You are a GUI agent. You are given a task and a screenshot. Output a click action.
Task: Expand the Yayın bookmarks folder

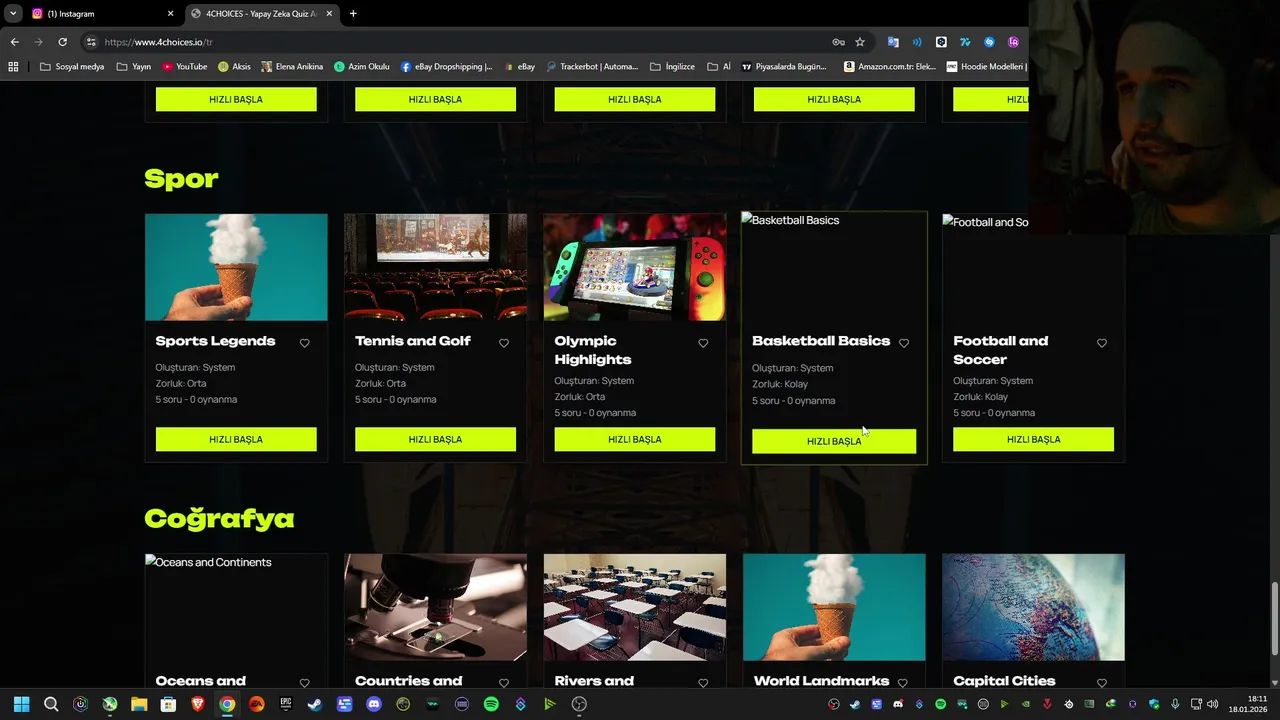coord(134,67)
